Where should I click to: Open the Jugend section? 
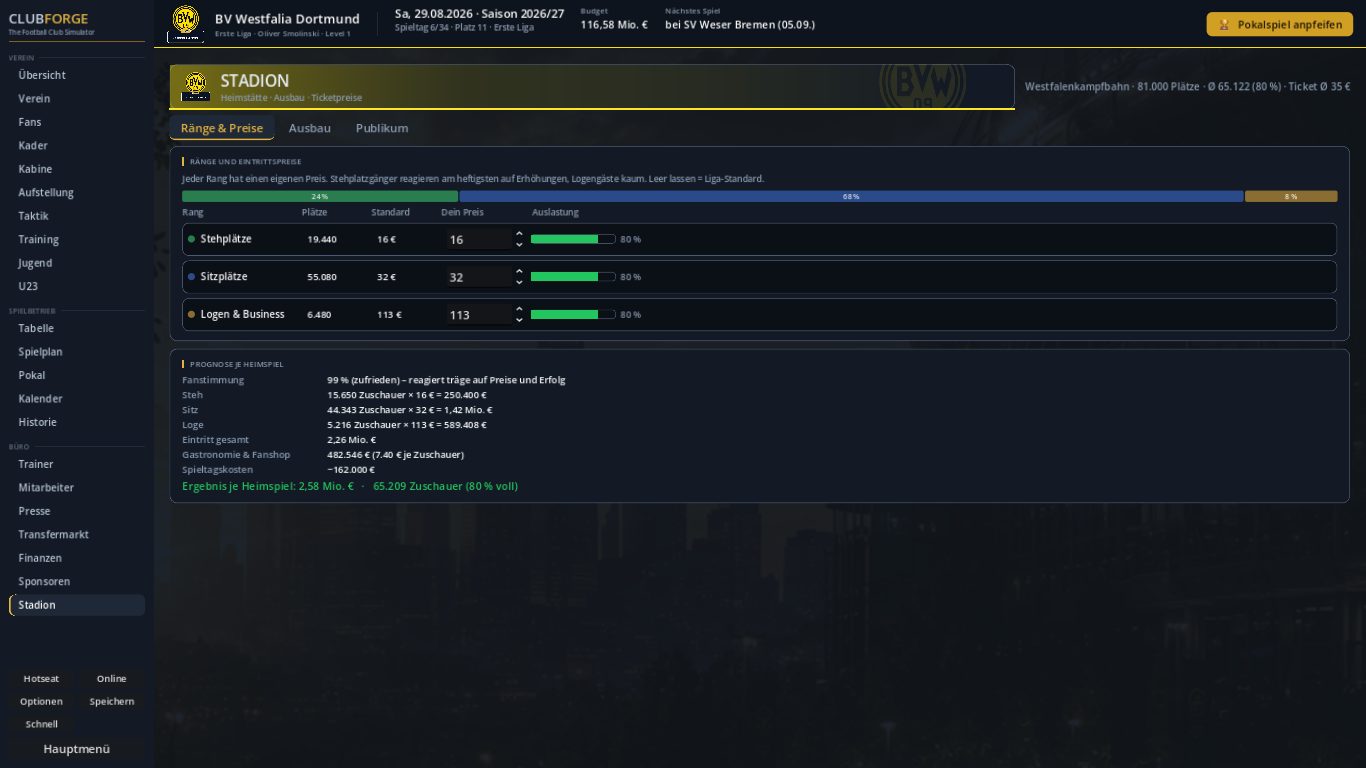(x=77, y=263)
